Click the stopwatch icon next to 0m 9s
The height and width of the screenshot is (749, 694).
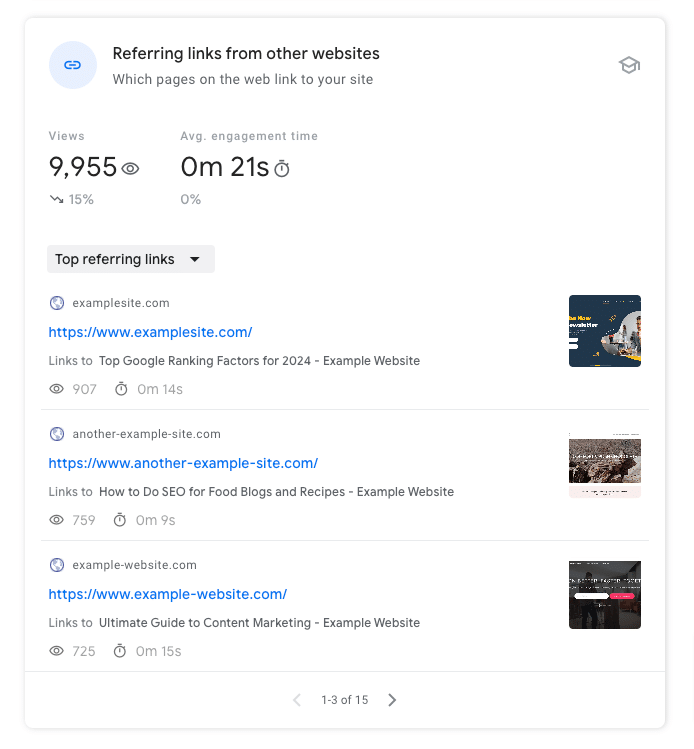pyautogui.click(x=120, y=520)
